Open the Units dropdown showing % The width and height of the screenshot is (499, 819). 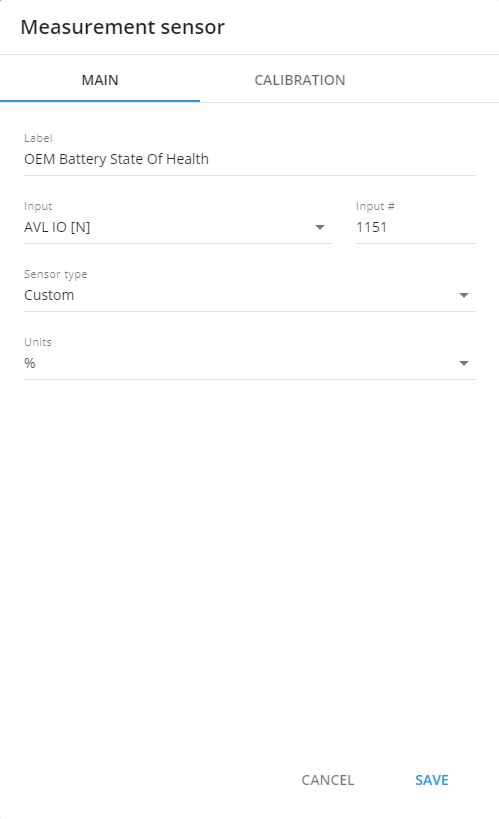click(250, 363)
